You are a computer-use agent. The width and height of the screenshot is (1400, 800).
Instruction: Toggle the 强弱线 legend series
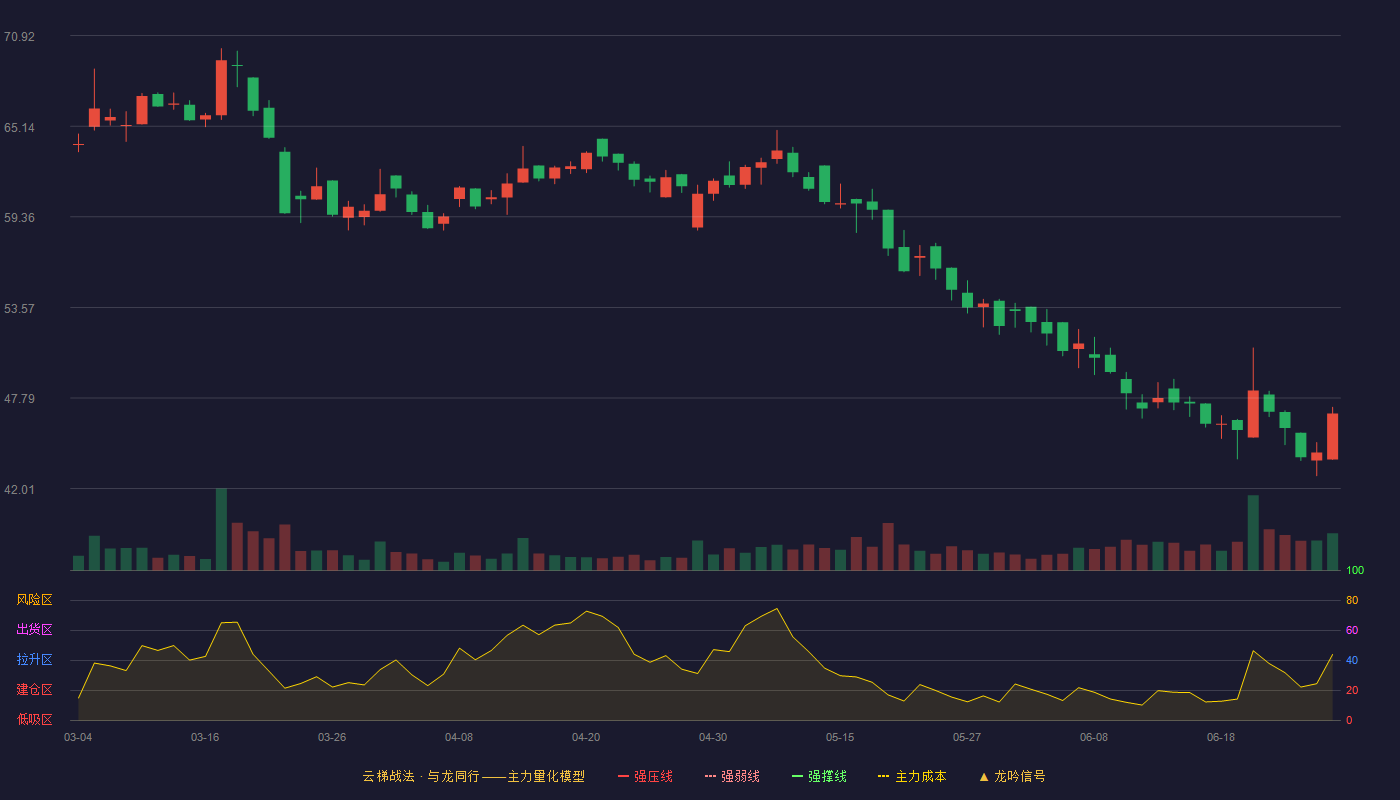(732, 776)
